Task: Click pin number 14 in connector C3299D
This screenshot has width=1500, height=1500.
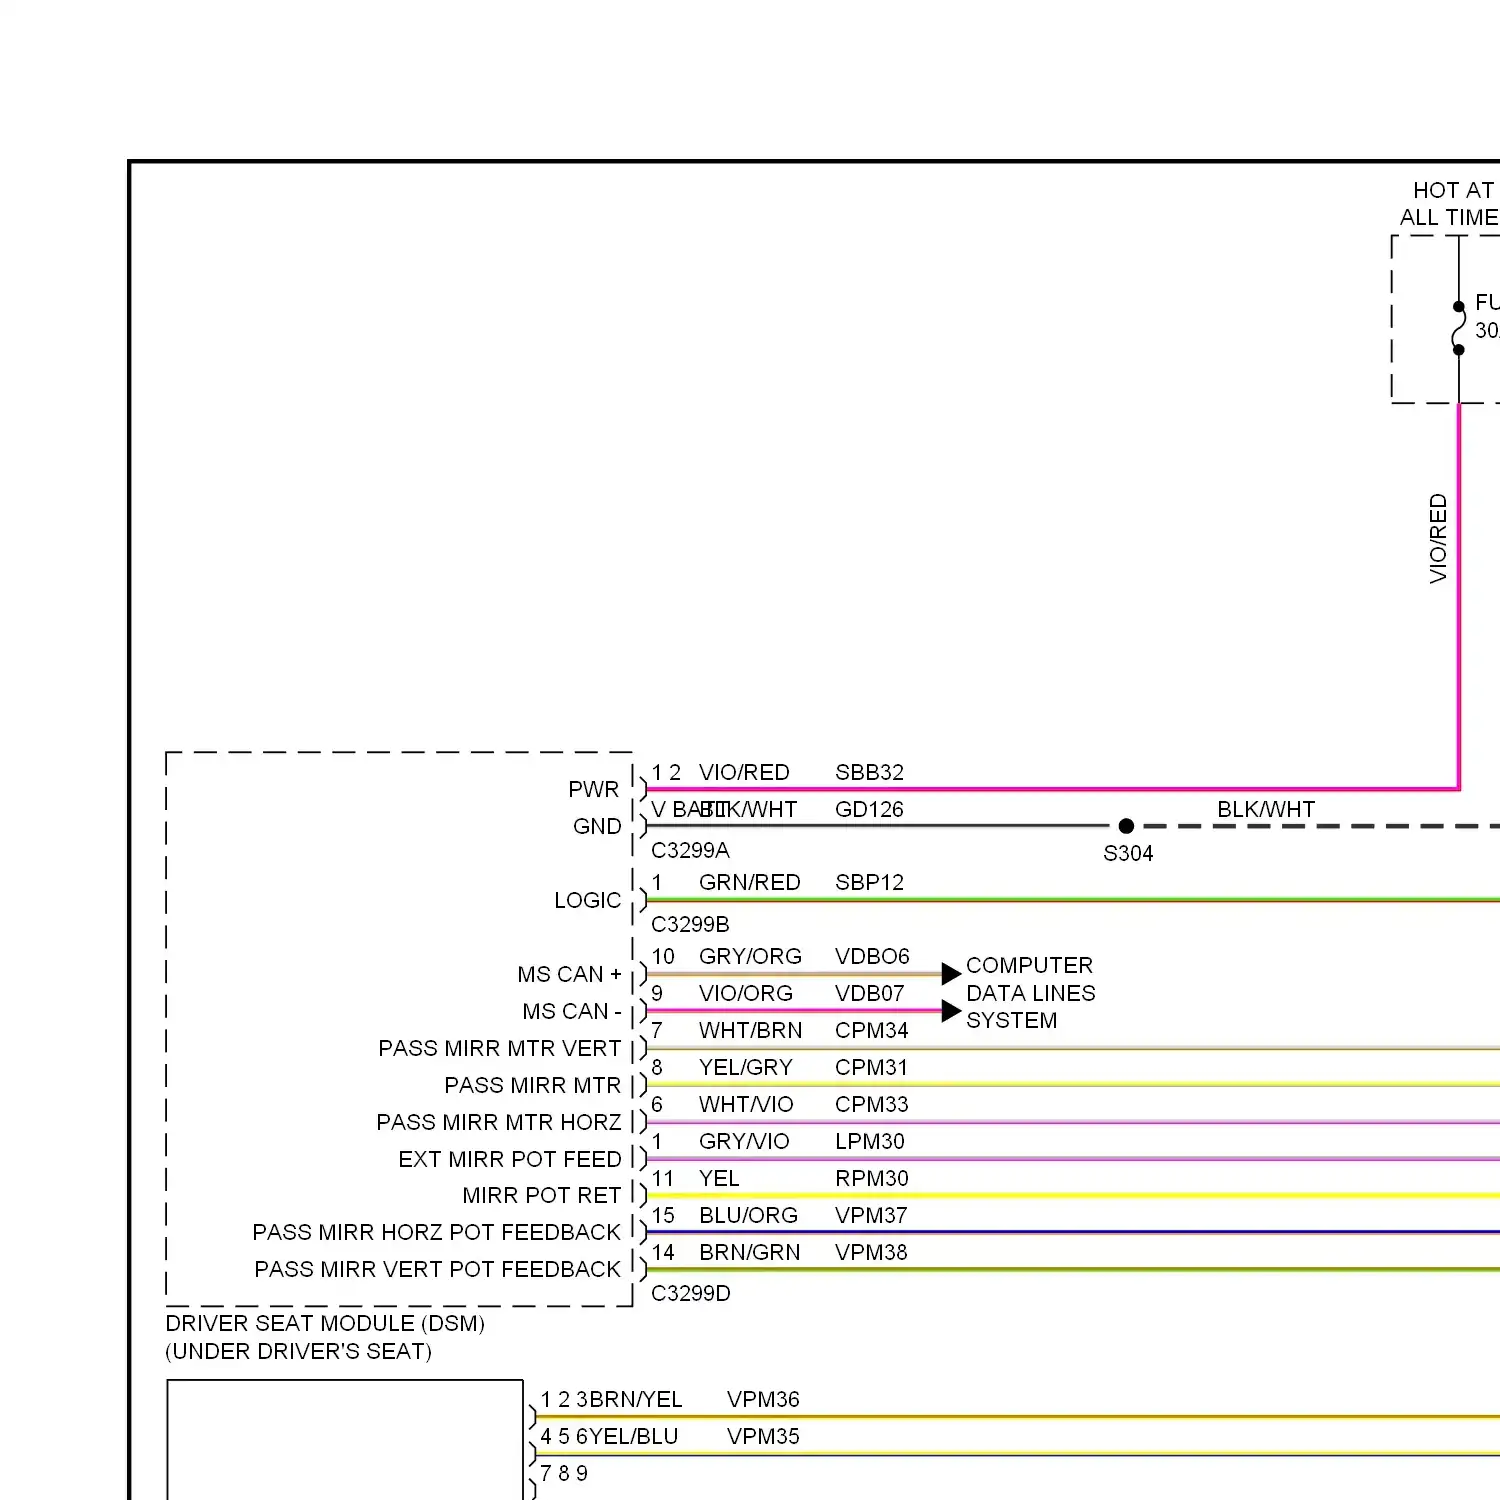Action: tap(663, 1252)
